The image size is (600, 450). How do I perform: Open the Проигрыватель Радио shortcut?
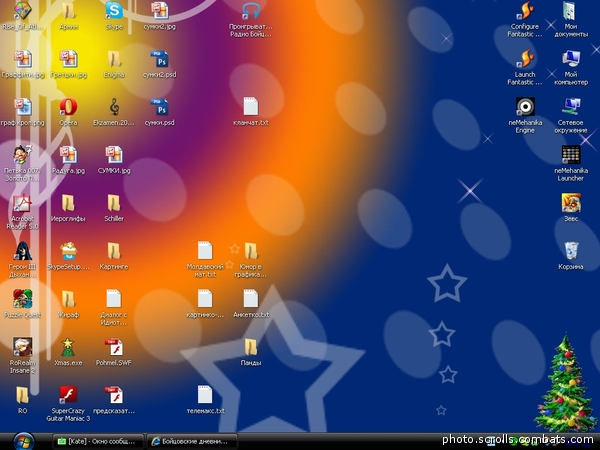point(251,11)
